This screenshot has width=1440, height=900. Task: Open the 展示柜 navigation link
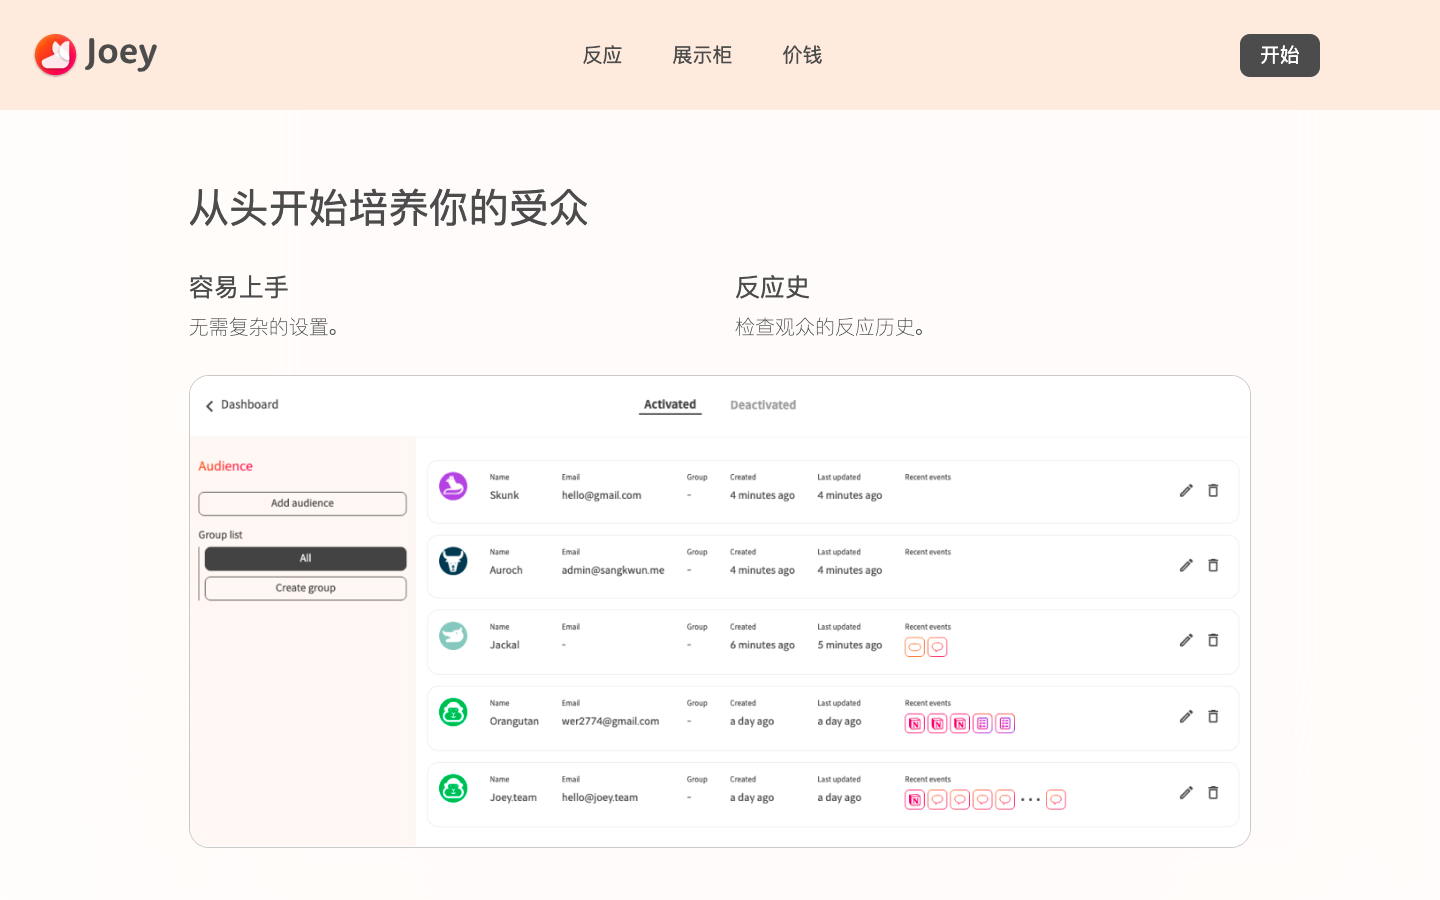tap(702, 55)
